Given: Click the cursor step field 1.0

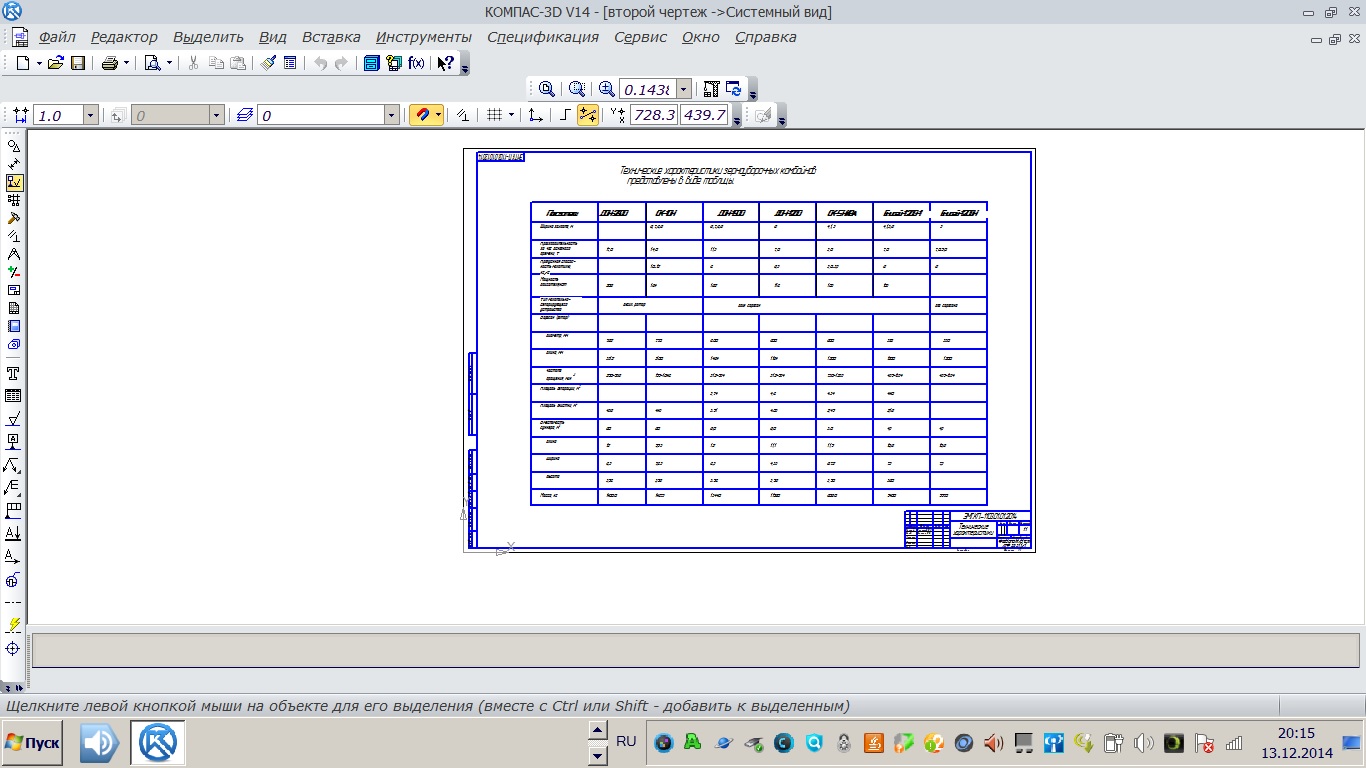Looking at the screenshot, I should click(x=58, y=116).
